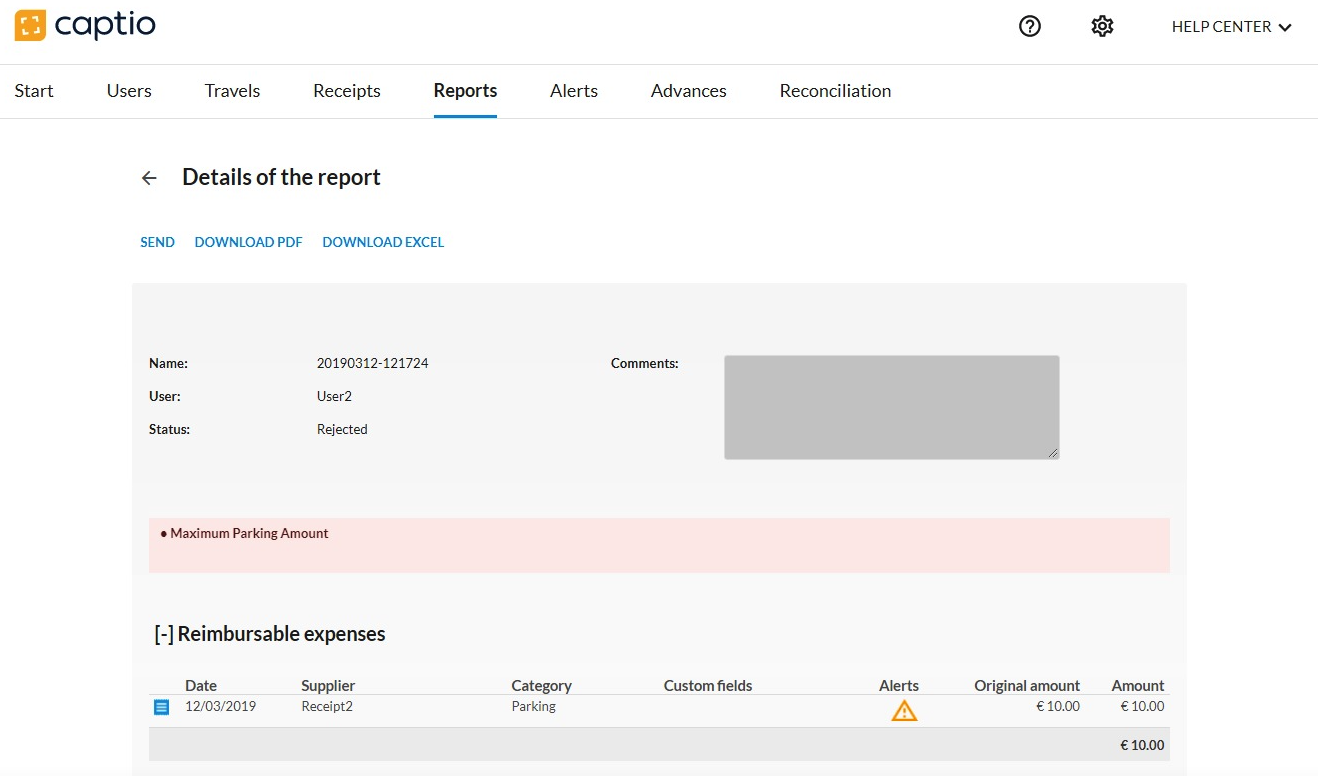Open settings gear icon
This screenshot has height=776, width=1318.
pos(1102,27)
